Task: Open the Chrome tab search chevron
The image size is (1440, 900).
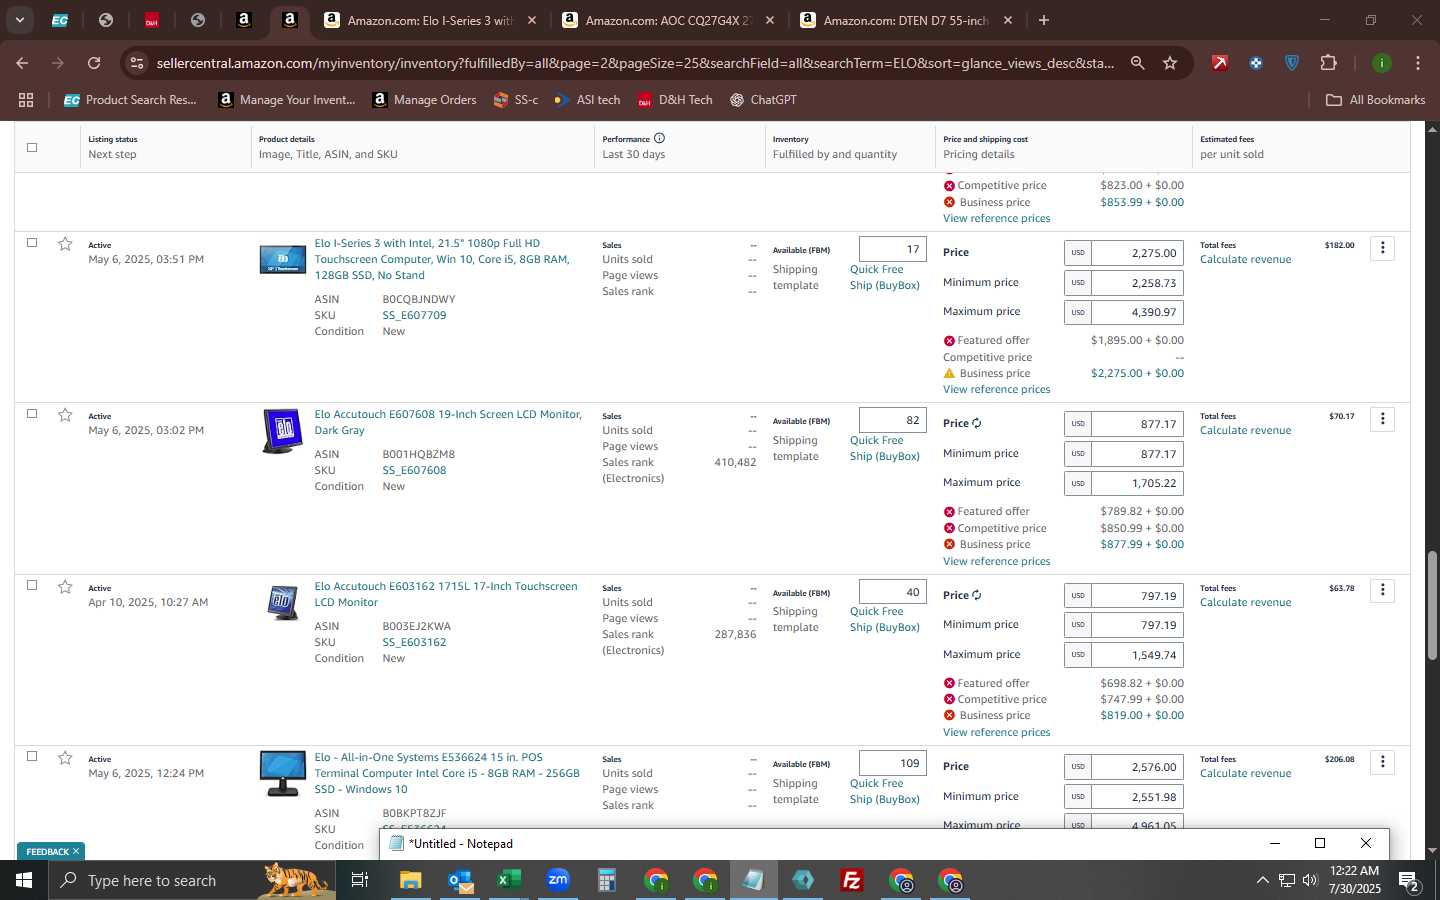Action: [19, 20]
